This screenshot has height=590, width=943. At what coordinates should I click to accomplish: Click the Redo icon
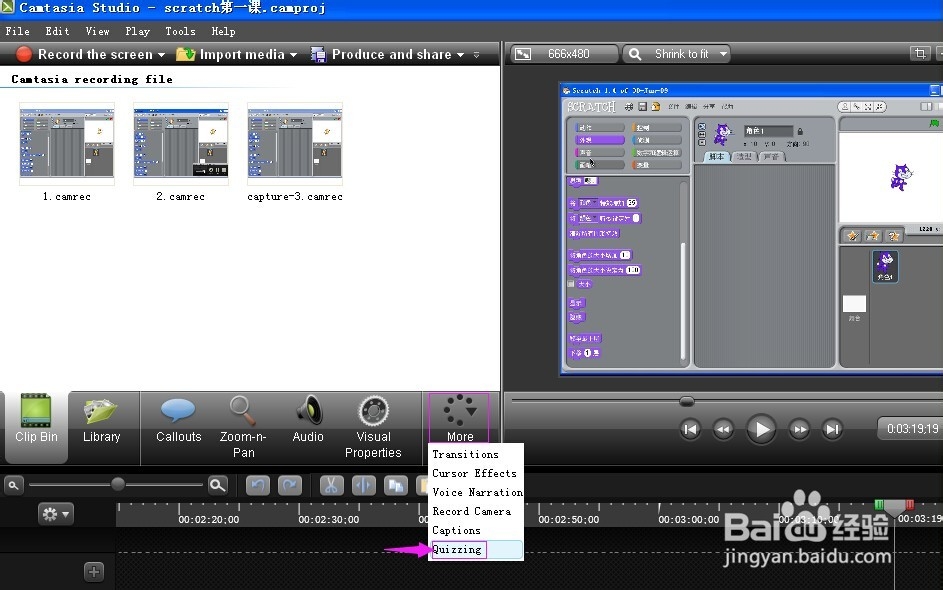click(x=290, y=485)
